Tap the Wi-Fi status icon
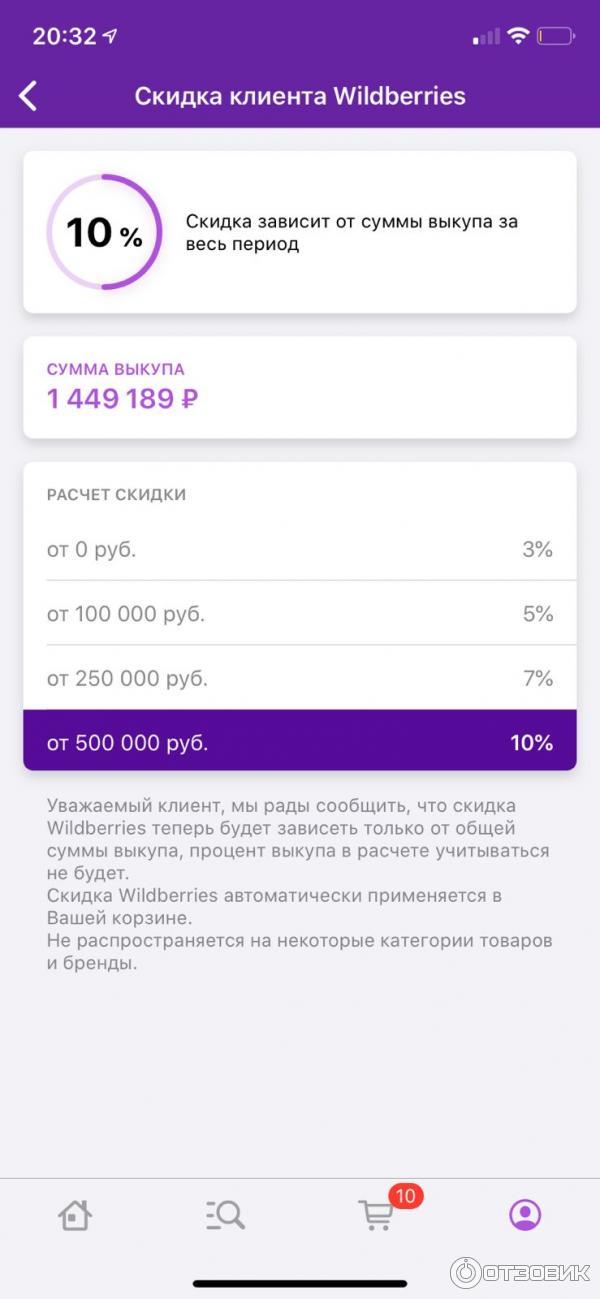 [x=517, y=37]
